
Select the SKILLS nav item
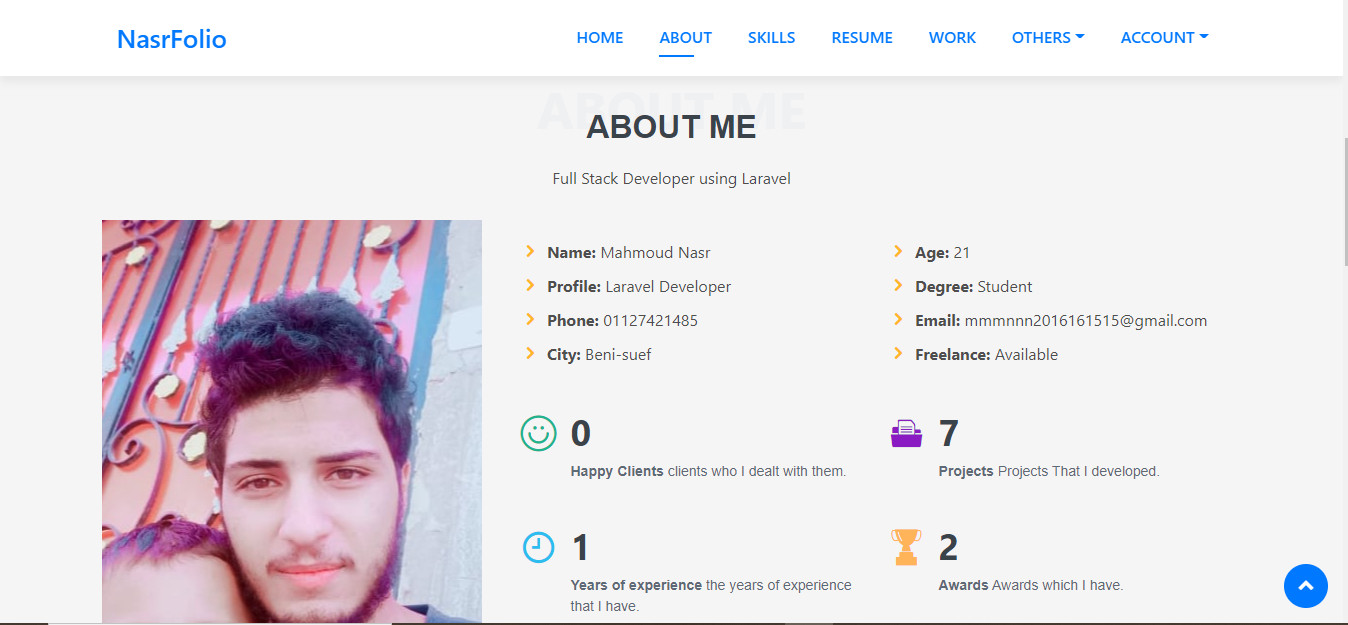pyautogui.click(x=771, y=38)
